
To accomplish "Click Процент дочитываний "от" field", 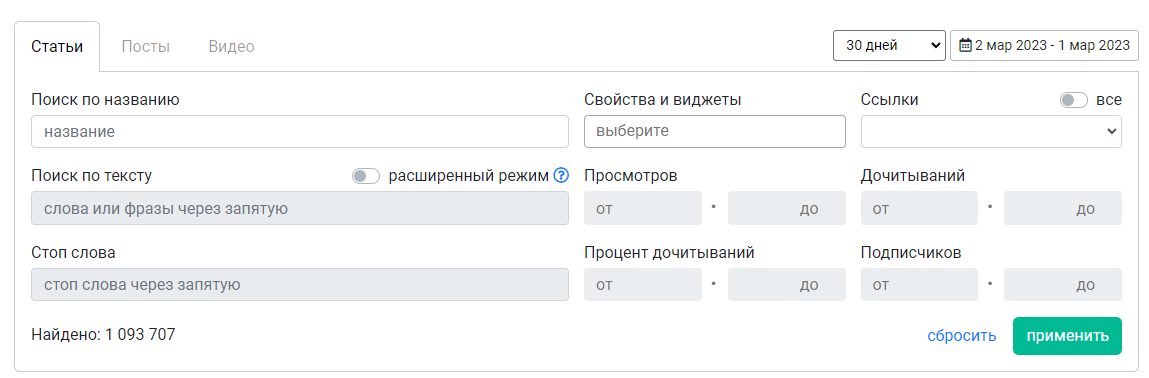I will [643, 284].
